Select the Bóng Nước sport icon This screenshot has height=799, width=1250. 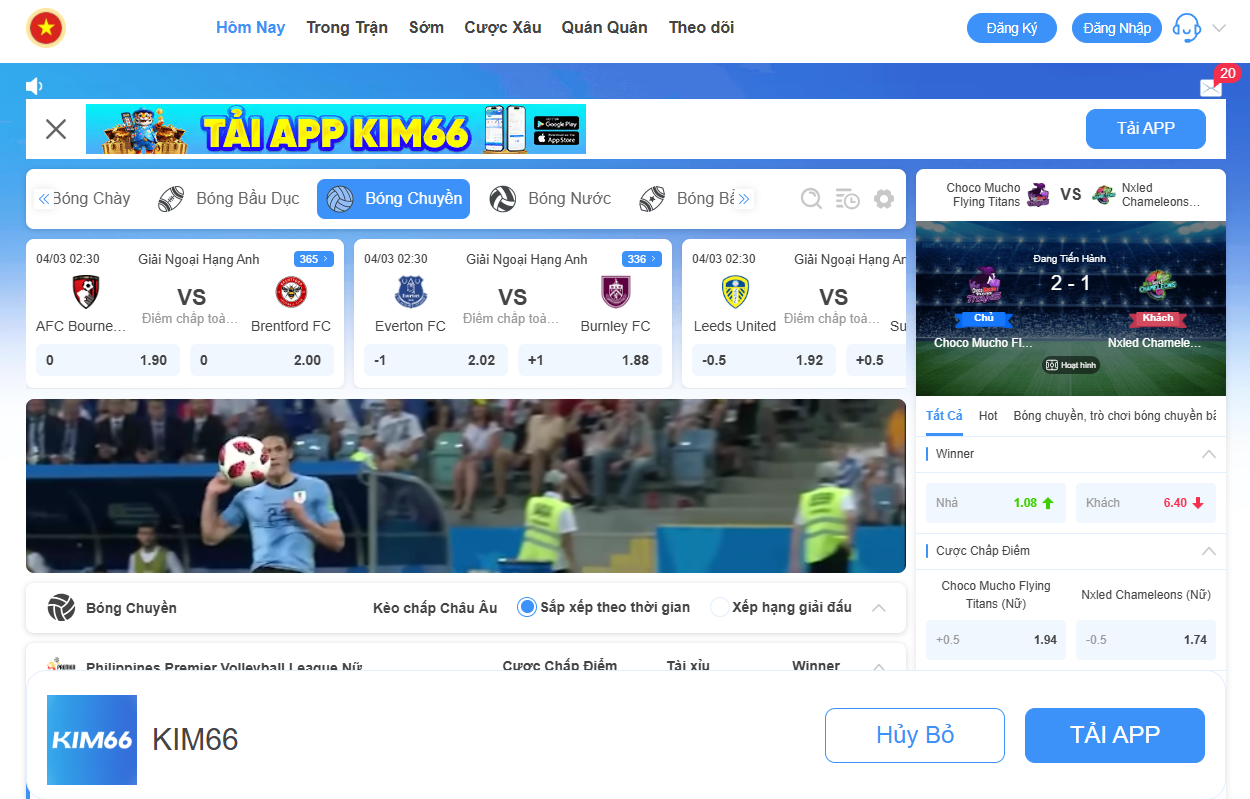pyautogui.click(x=502, y=199)
